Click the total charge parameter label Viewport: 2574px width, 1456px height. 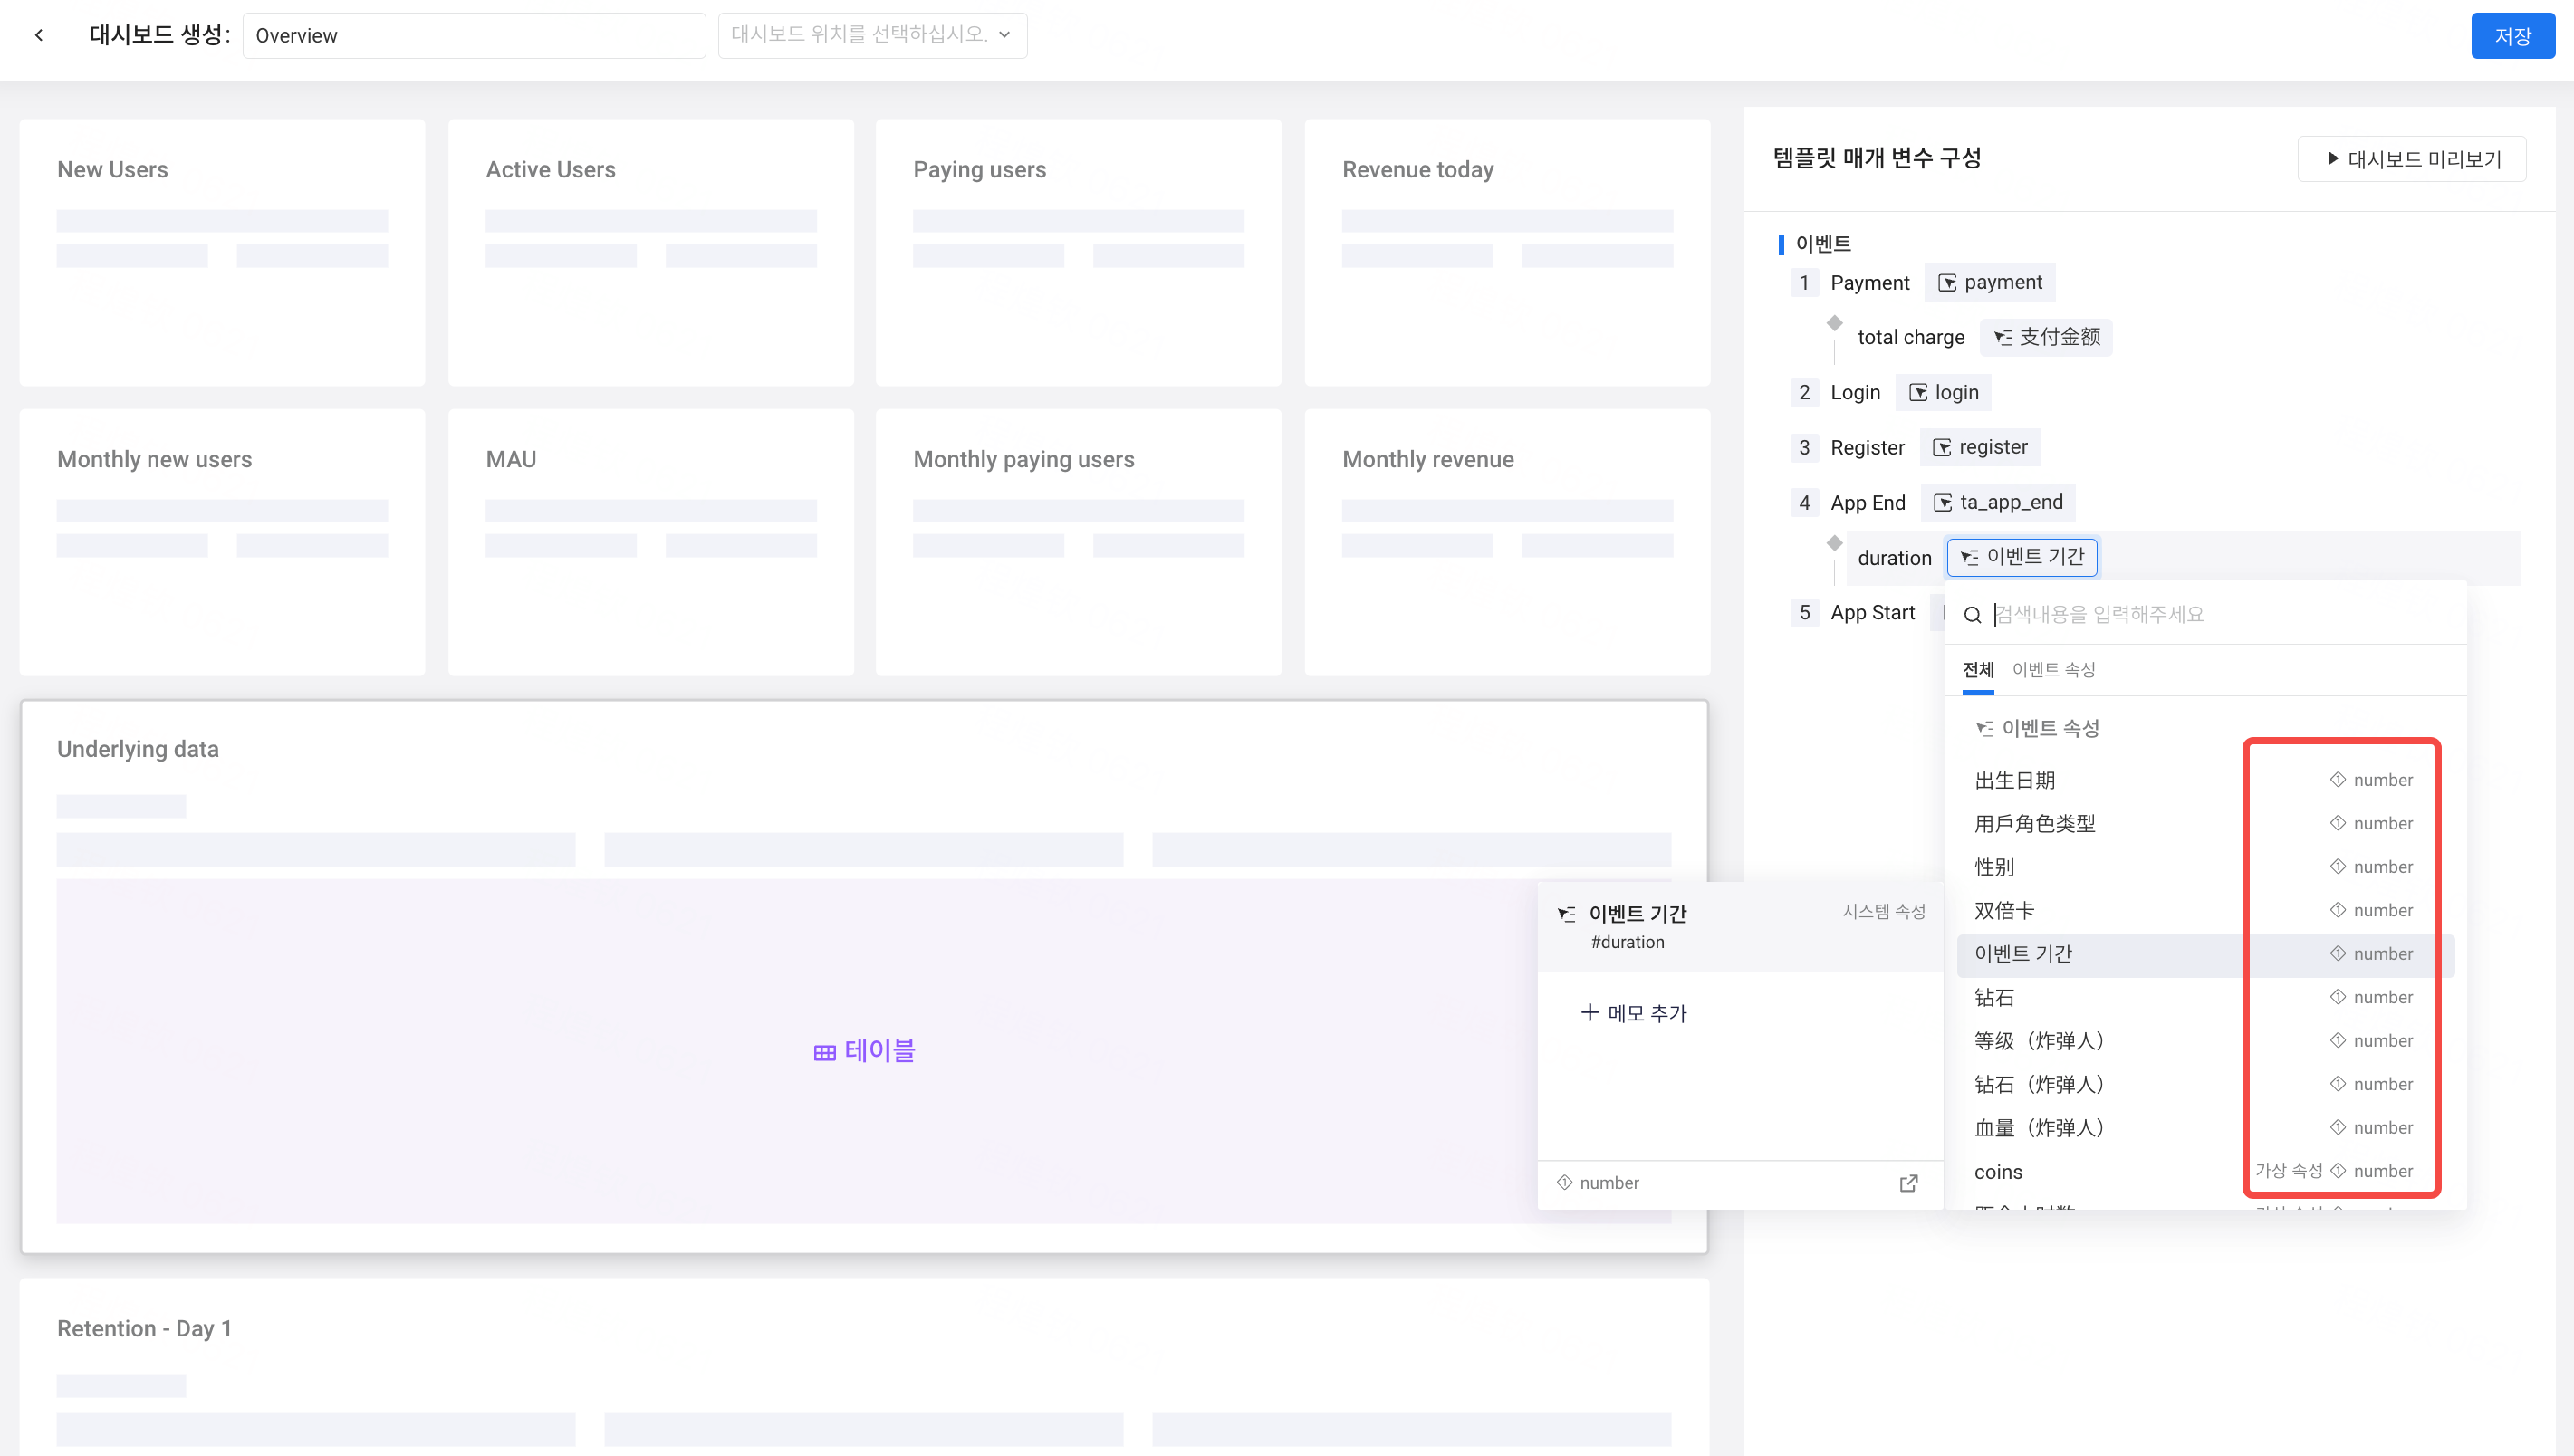(x=1910, y=338)
